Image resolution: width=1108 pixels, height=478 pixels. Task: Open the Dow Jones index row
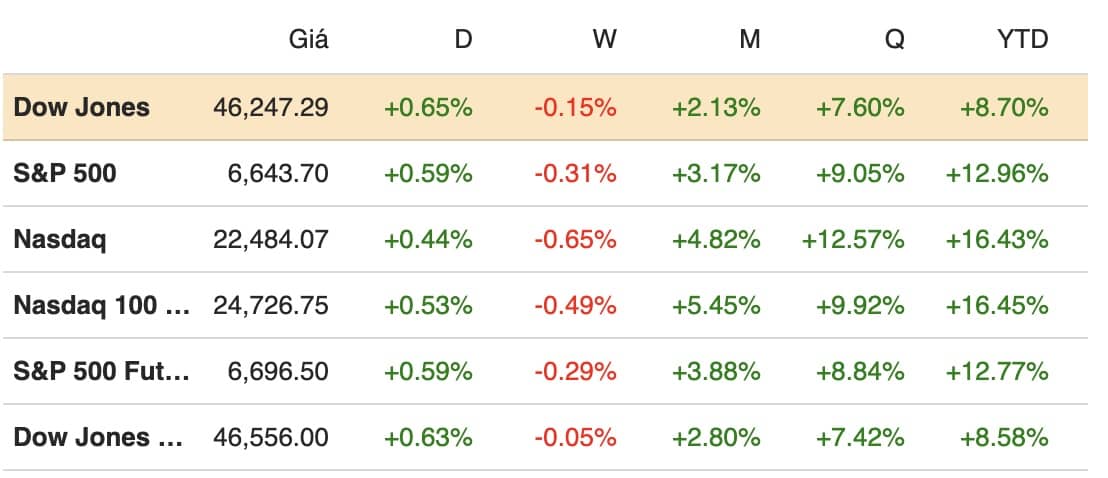click(82, 107)
